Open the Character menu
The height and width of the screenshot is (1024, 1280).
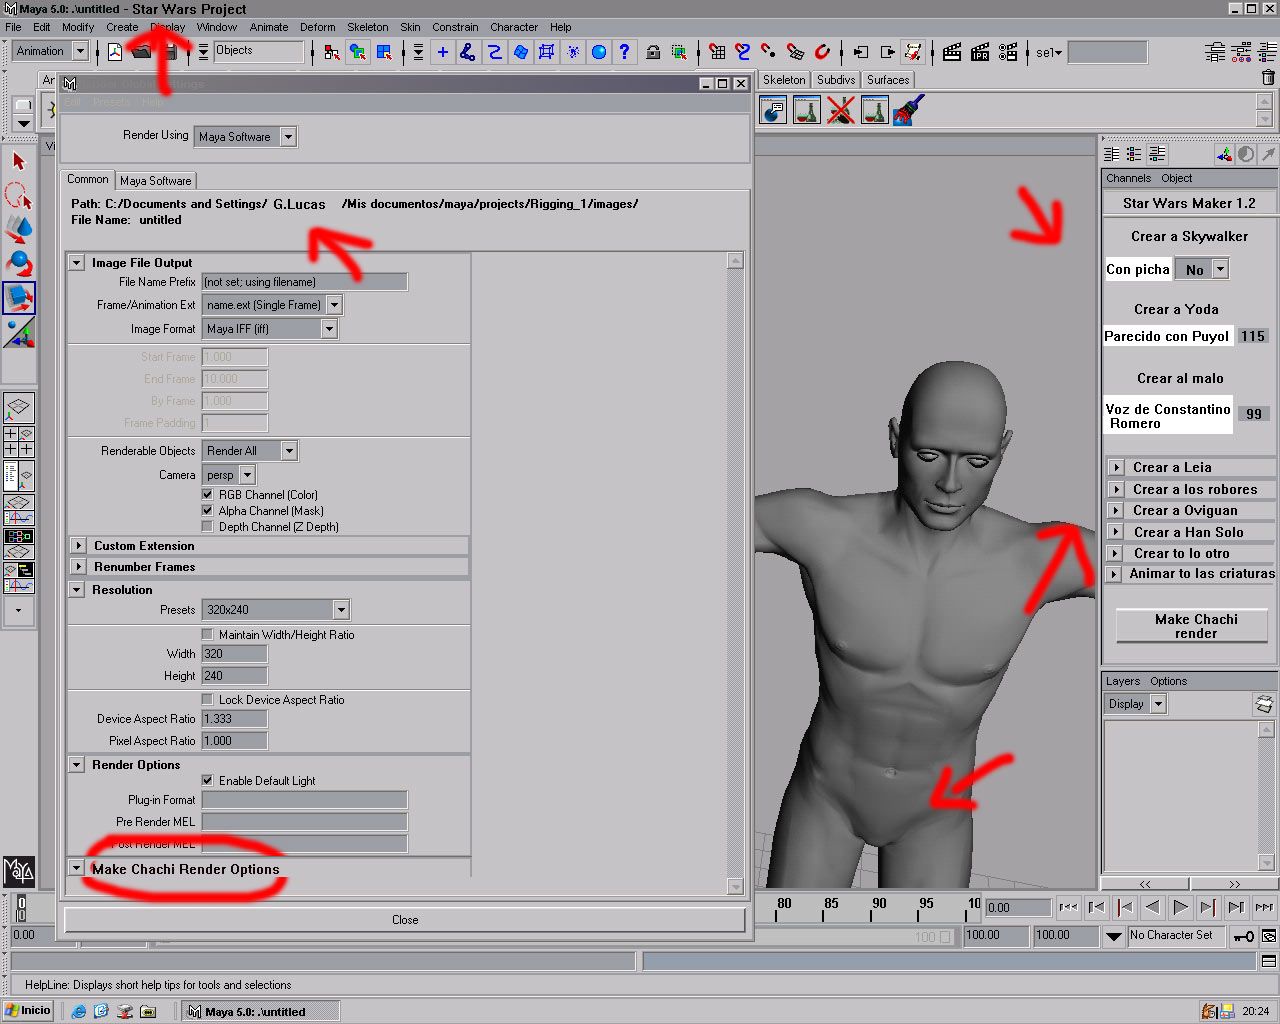point(514,27)
